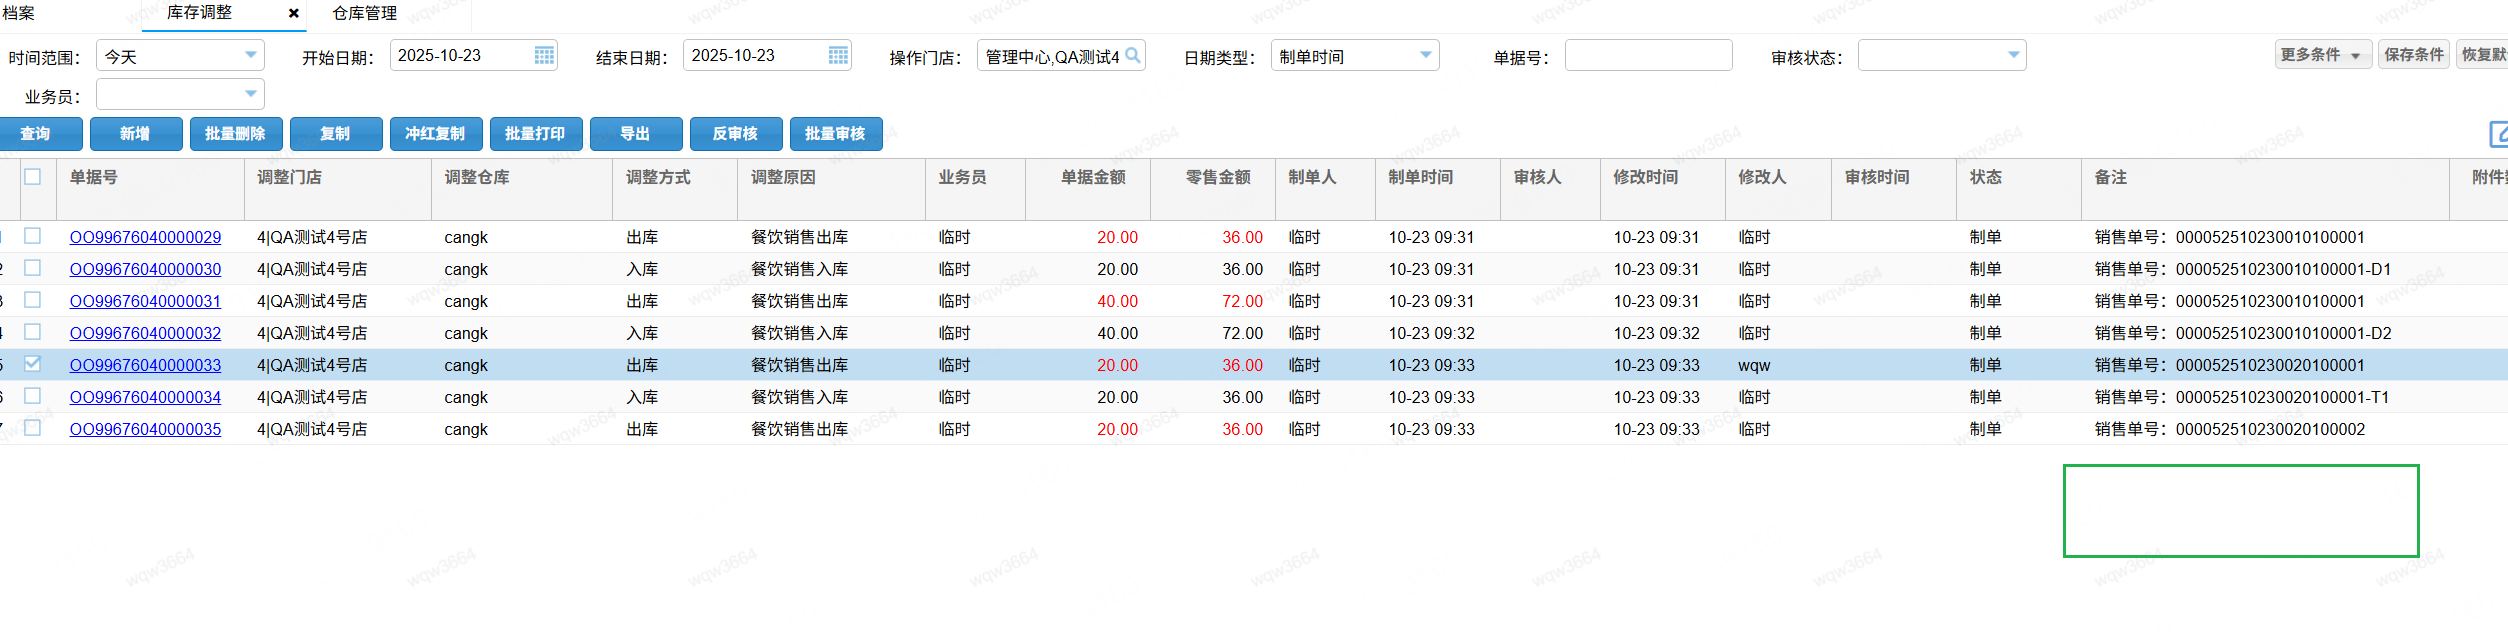Open document link OO99676040000031
Screen dimensions: 2508x632
pyautogui.click(x=145, y=301)
